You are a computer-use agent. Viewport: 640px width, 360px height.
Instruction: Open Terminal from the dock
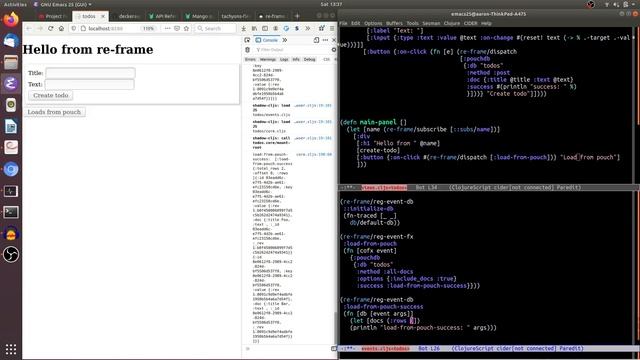point(11,212)
